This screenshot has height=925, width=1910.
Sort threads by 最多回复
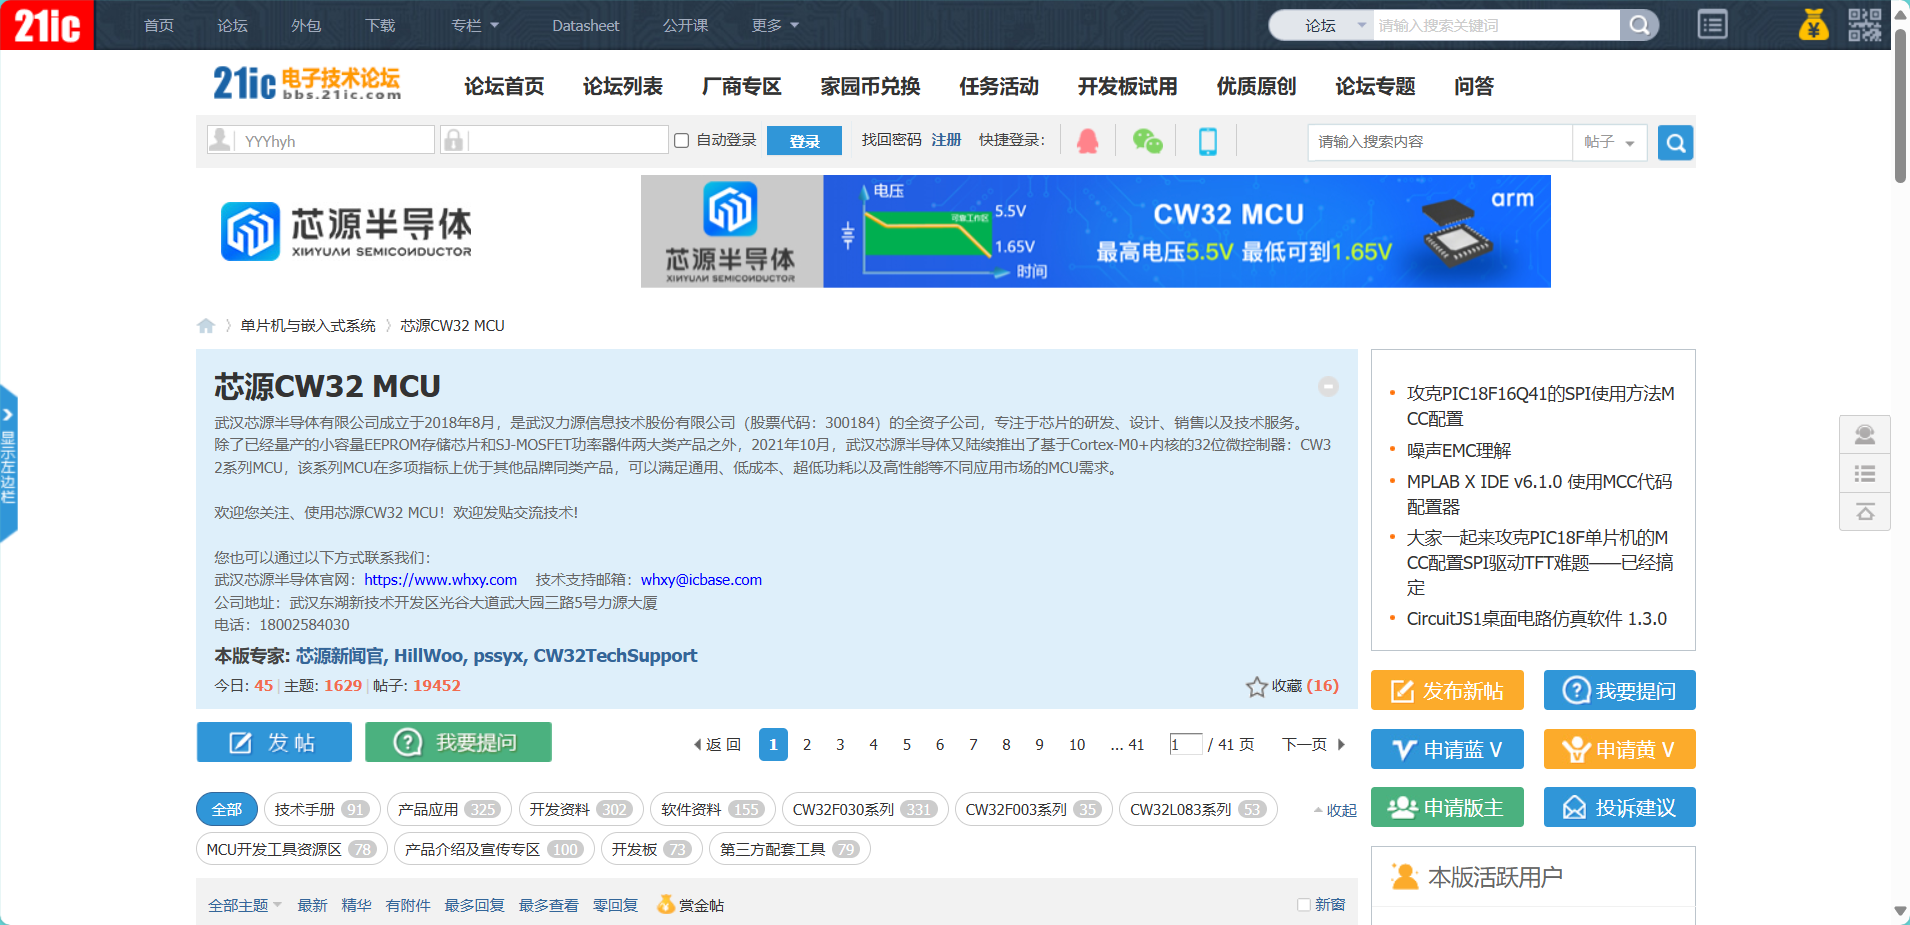tap(474, 905)
